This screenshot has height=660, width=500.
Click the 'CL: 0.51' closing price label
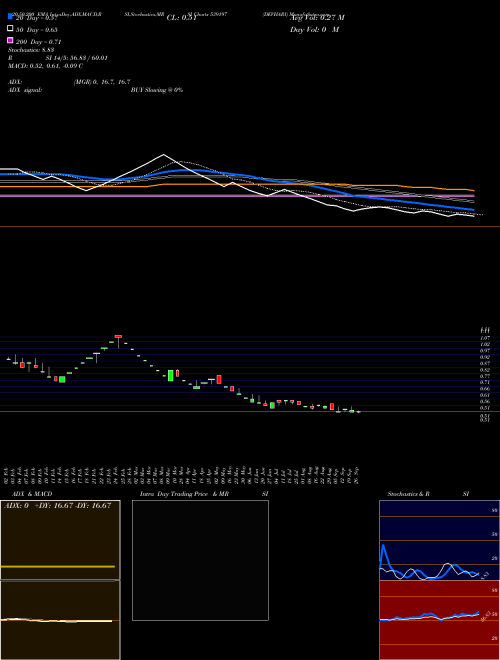[x=181, y=18]
